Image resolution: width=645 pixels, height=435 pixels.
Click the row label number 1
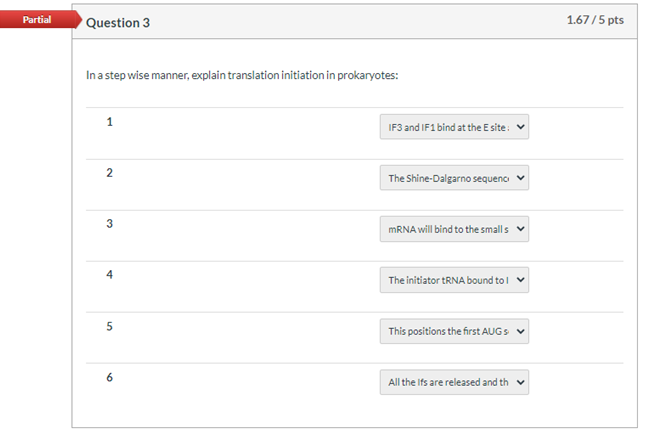tap(110, 122)
